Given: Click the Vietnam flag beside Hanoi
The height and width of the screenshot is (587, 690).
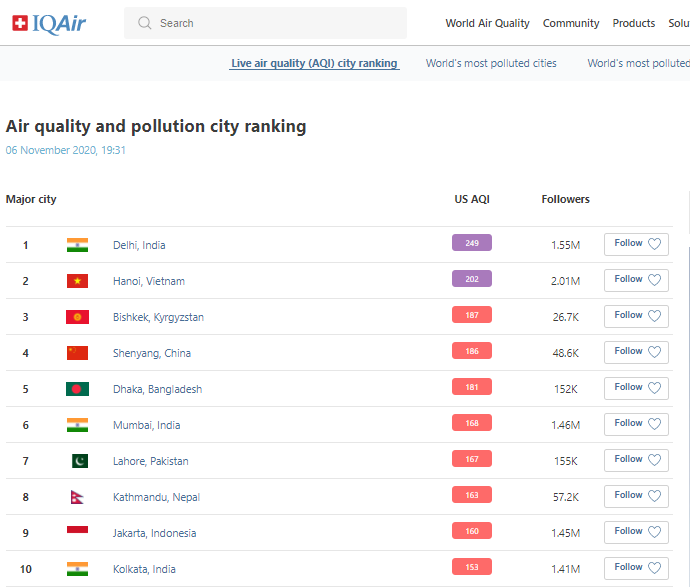Looking at the screenshot, I should click(77, 281).
